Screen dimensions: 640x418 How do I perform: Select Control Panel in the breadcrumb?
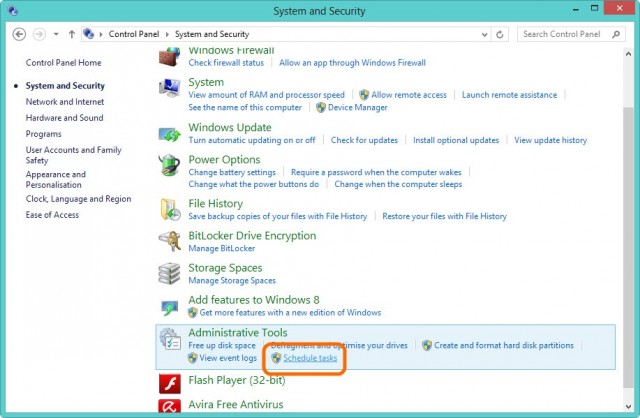pyautogui.click(x=134, y=34)
